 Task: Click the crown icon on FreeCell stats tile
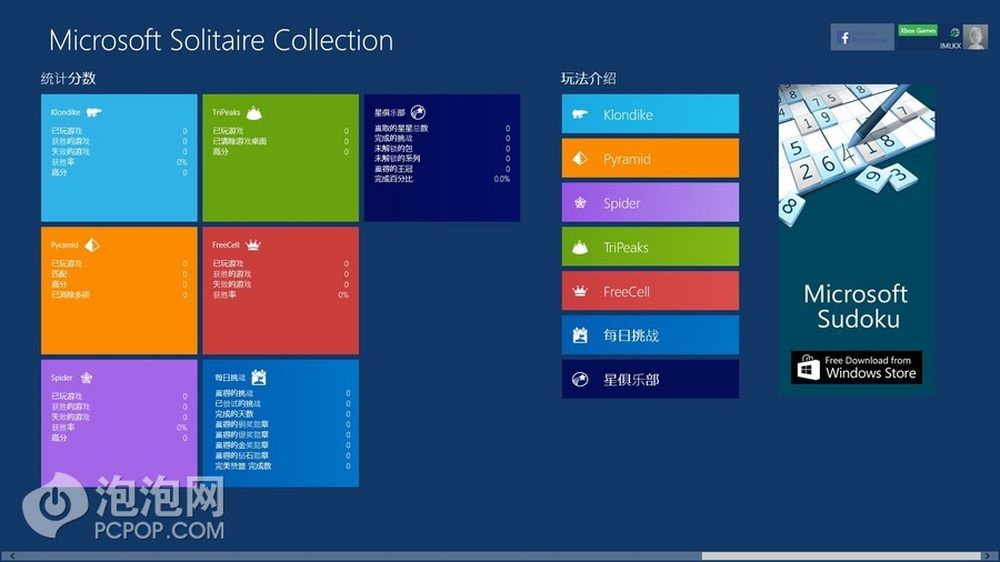coord(253,245)
